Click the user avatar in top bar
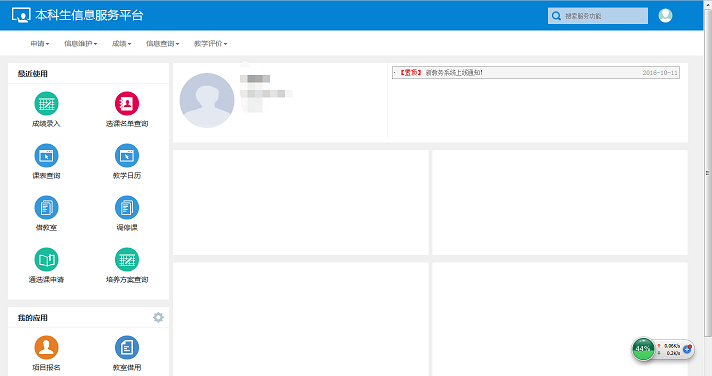 pyautogui.click(x=665, y=15)
